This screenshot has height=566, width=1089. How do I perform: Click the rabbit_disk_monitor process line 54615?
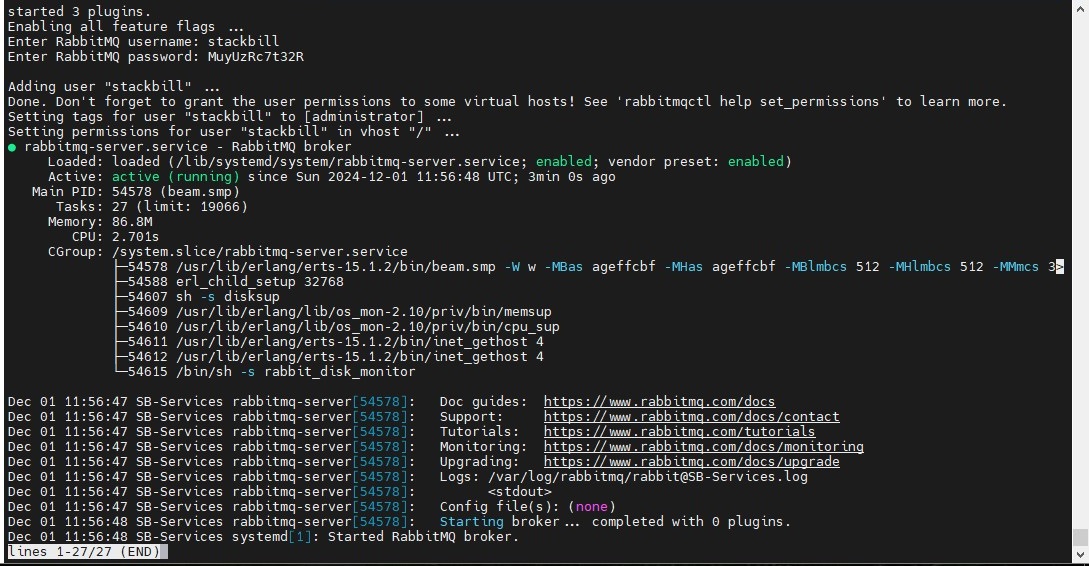pos(272,372)
